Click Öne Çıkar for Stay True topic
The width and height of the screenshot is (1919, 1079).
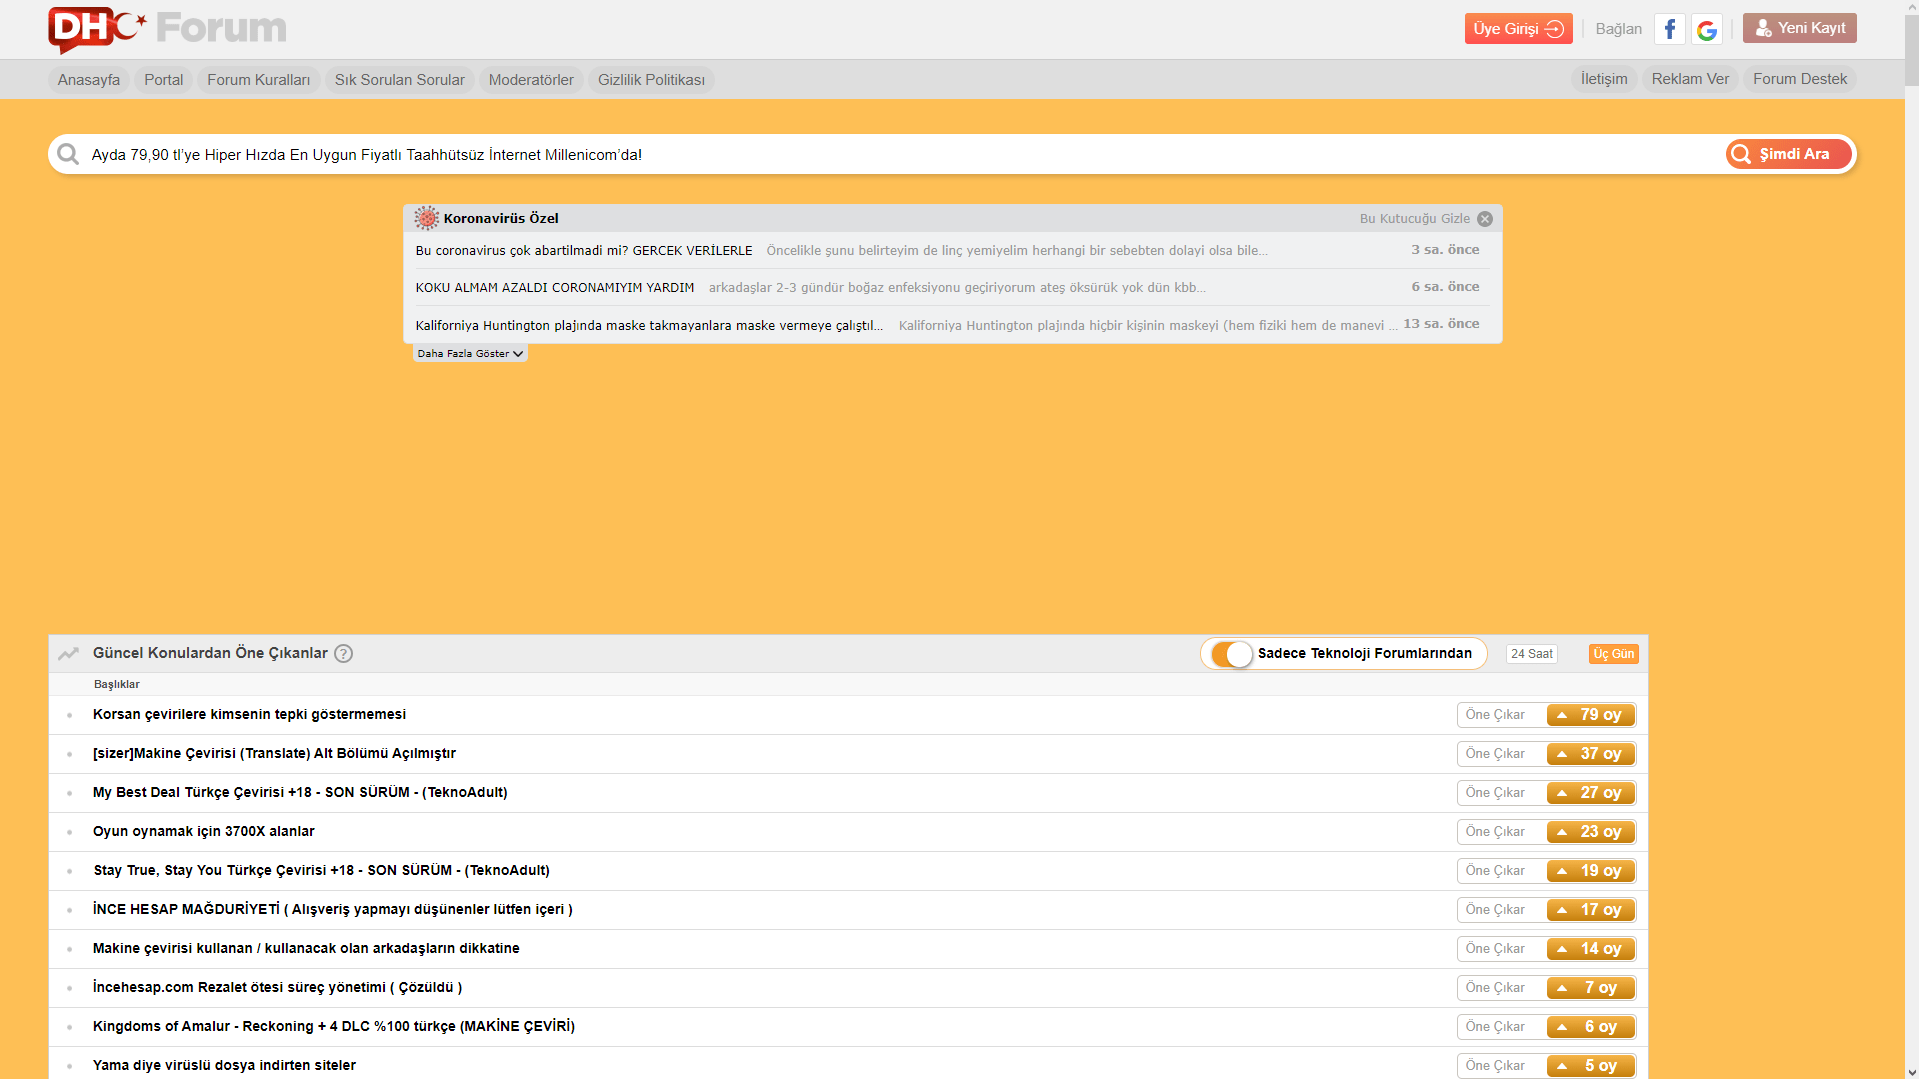[1495, 871]
